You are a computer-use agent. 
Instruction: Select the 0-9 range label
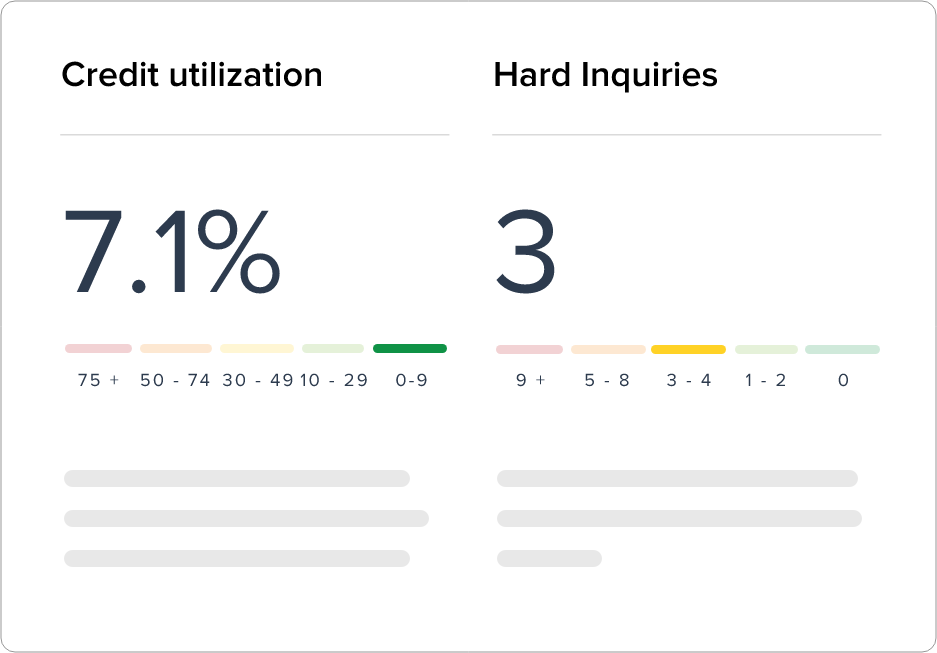(x=412, y=380)
